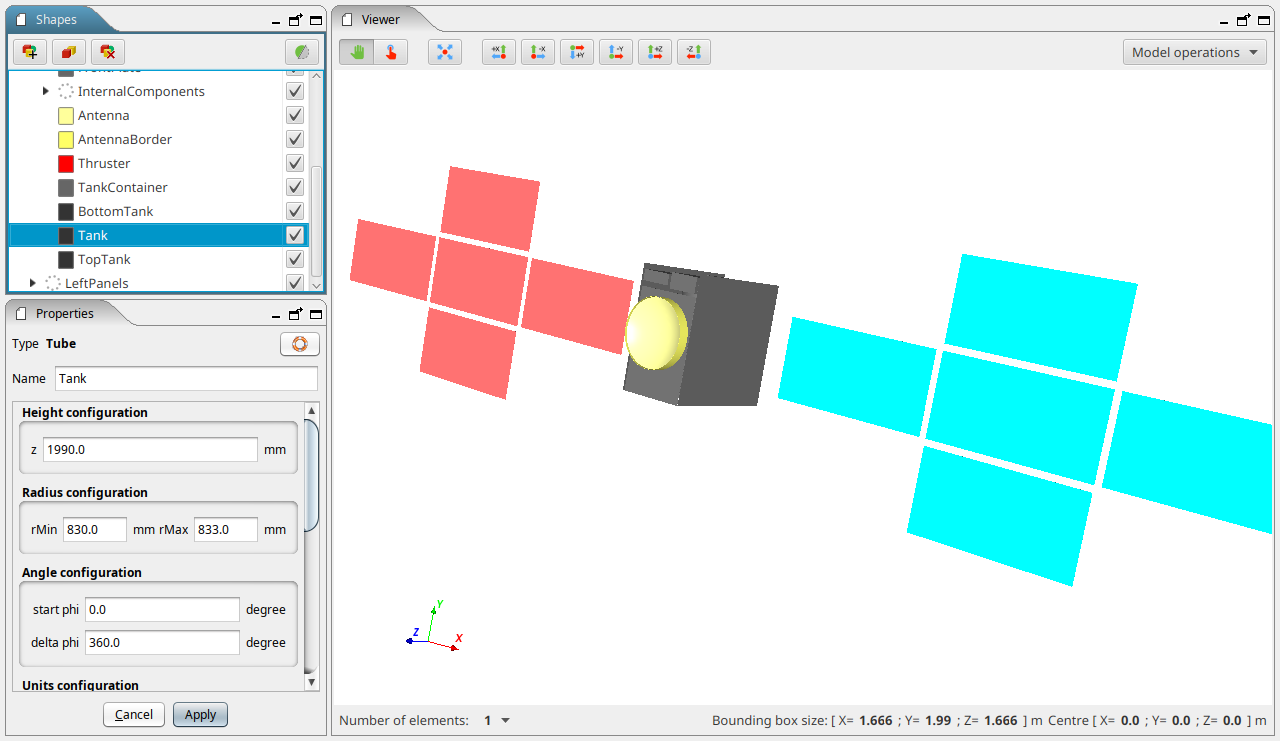Click the reload icon next to Type Tube

pyautogui.click(x=299, y=343)
